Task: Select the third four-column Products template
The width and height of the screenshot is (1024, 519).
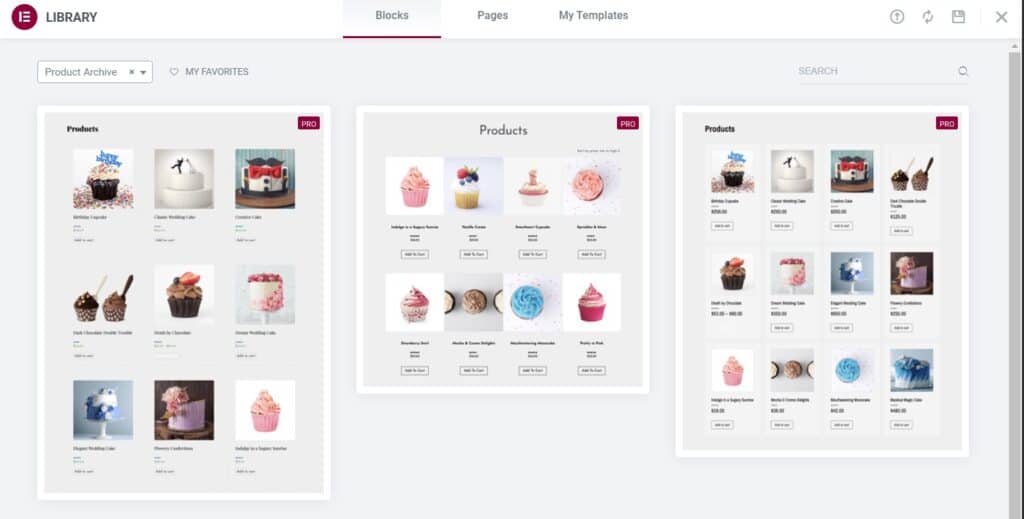Action: [822, 281]
